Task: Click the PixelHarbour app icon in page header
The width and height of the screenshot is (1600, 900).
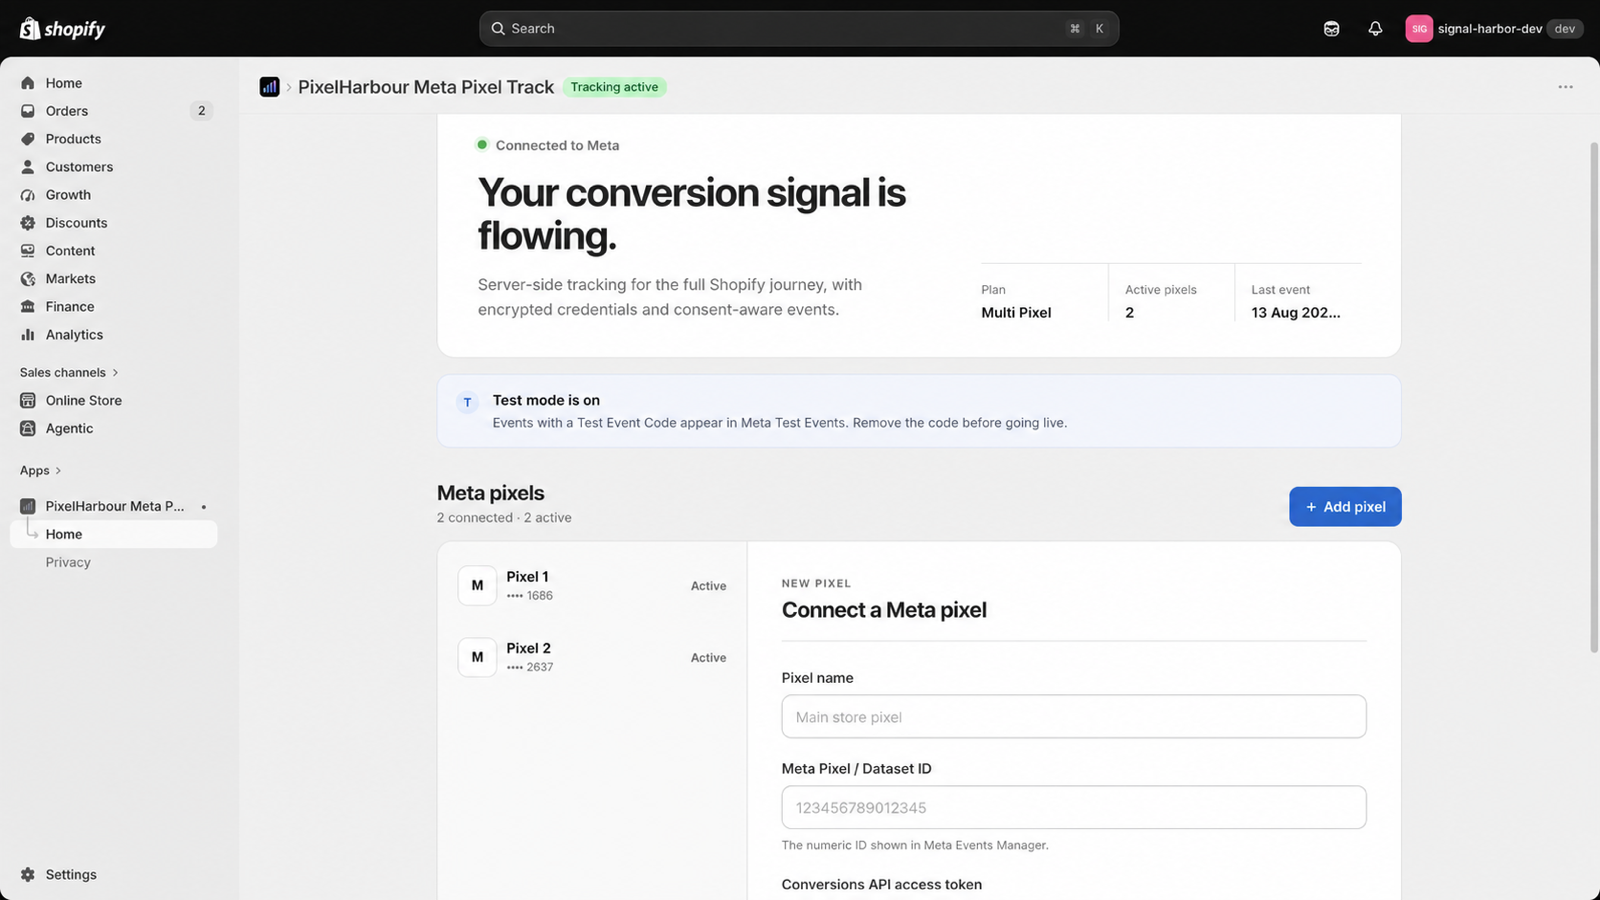Action: (270, 87)
